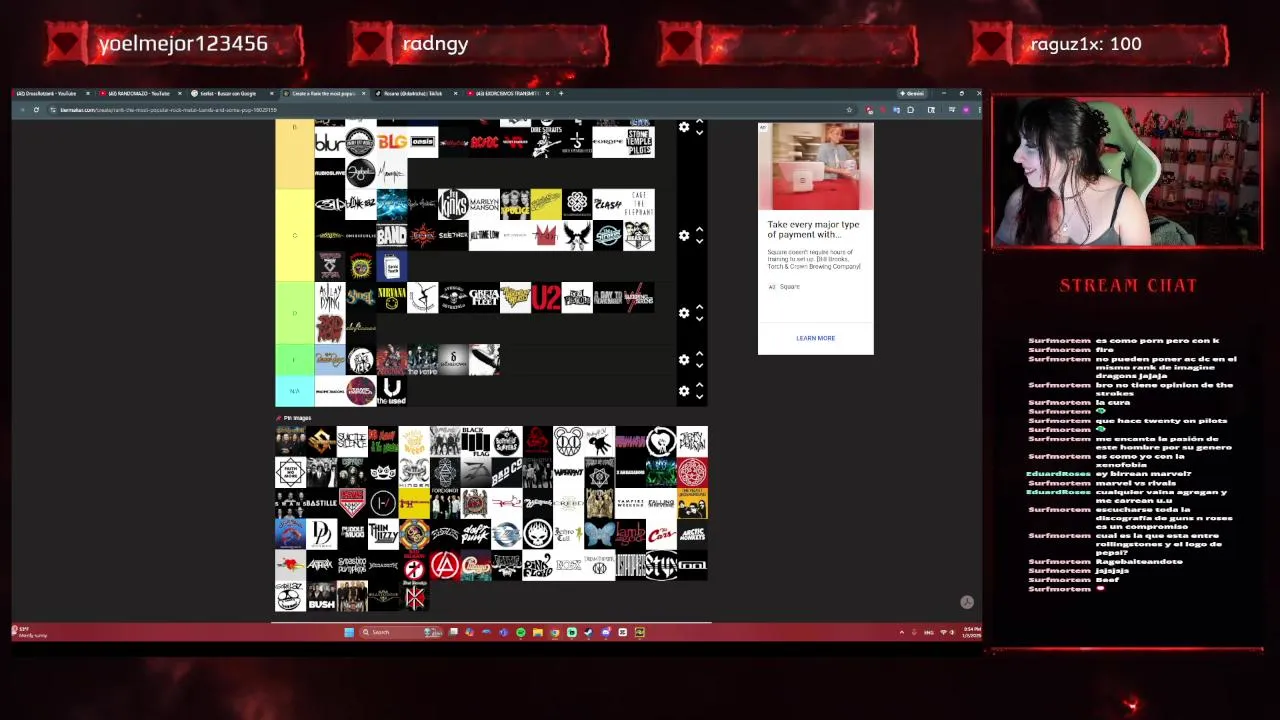Click the yellow C tier label
1280x720 pixels.
(x=294, y=235)
